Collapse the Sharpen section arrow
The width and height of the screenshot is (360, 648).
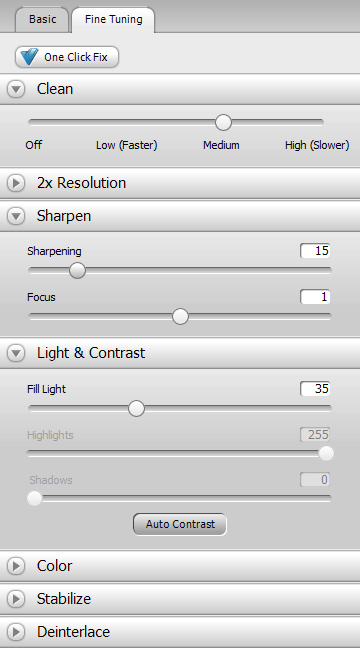tap(16, 216)
